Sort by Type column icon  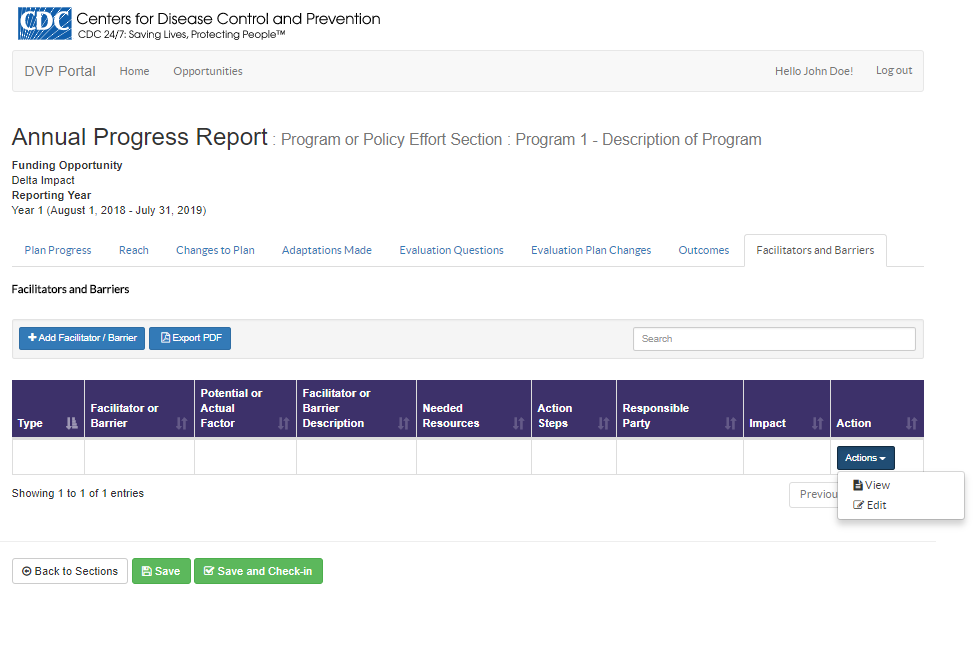coord(71,423)
